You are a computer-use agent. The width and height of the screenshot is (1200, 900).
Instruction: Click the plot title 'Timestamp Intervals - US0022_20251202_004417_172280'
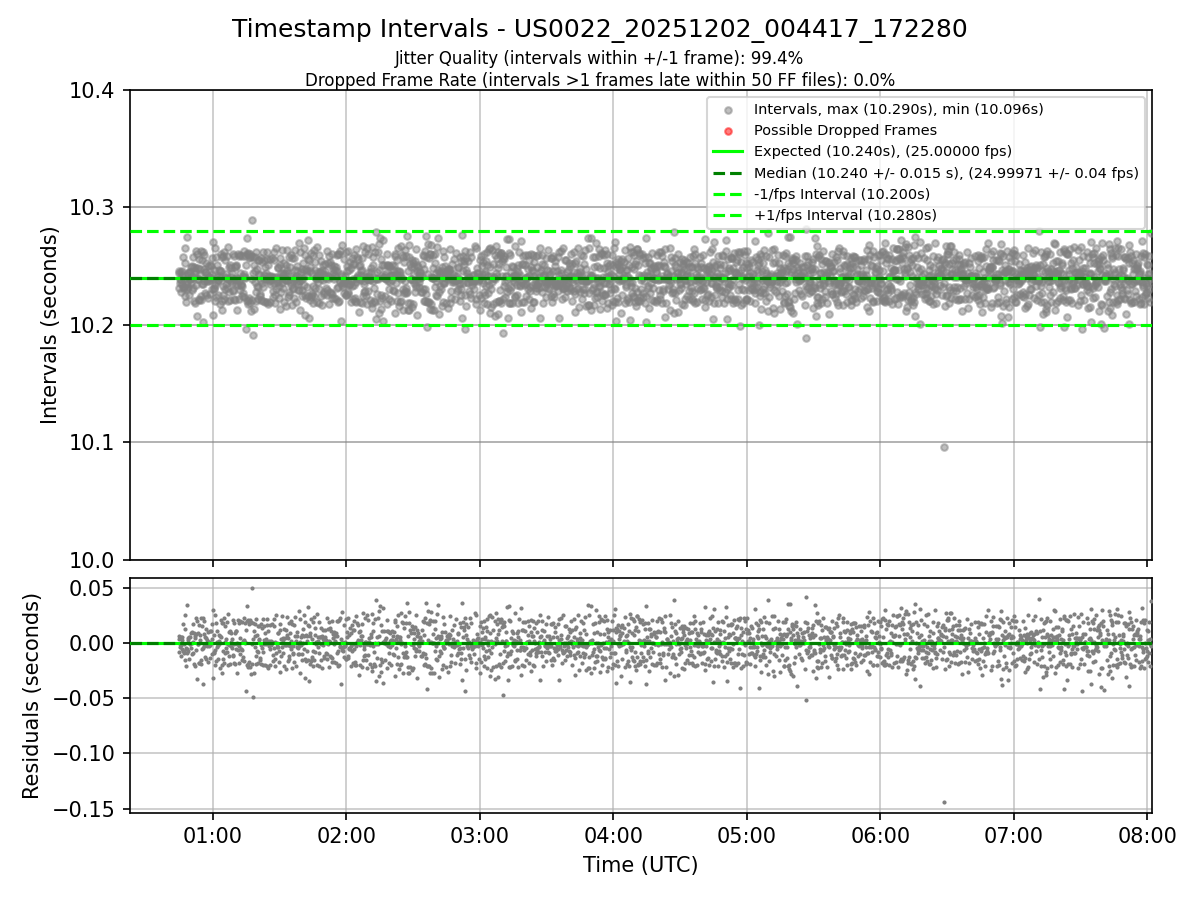(600, 29)
